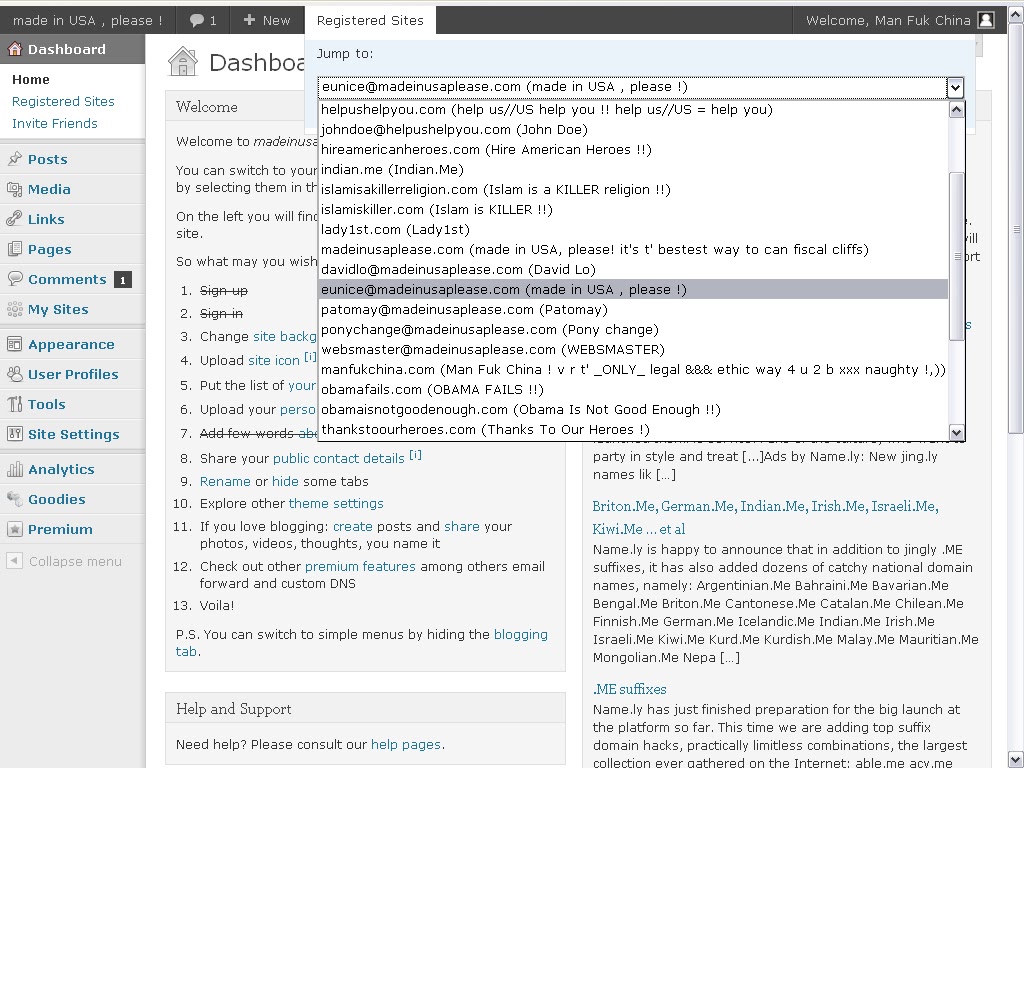Open Invite Friends in sidebar

coord(55,123)
